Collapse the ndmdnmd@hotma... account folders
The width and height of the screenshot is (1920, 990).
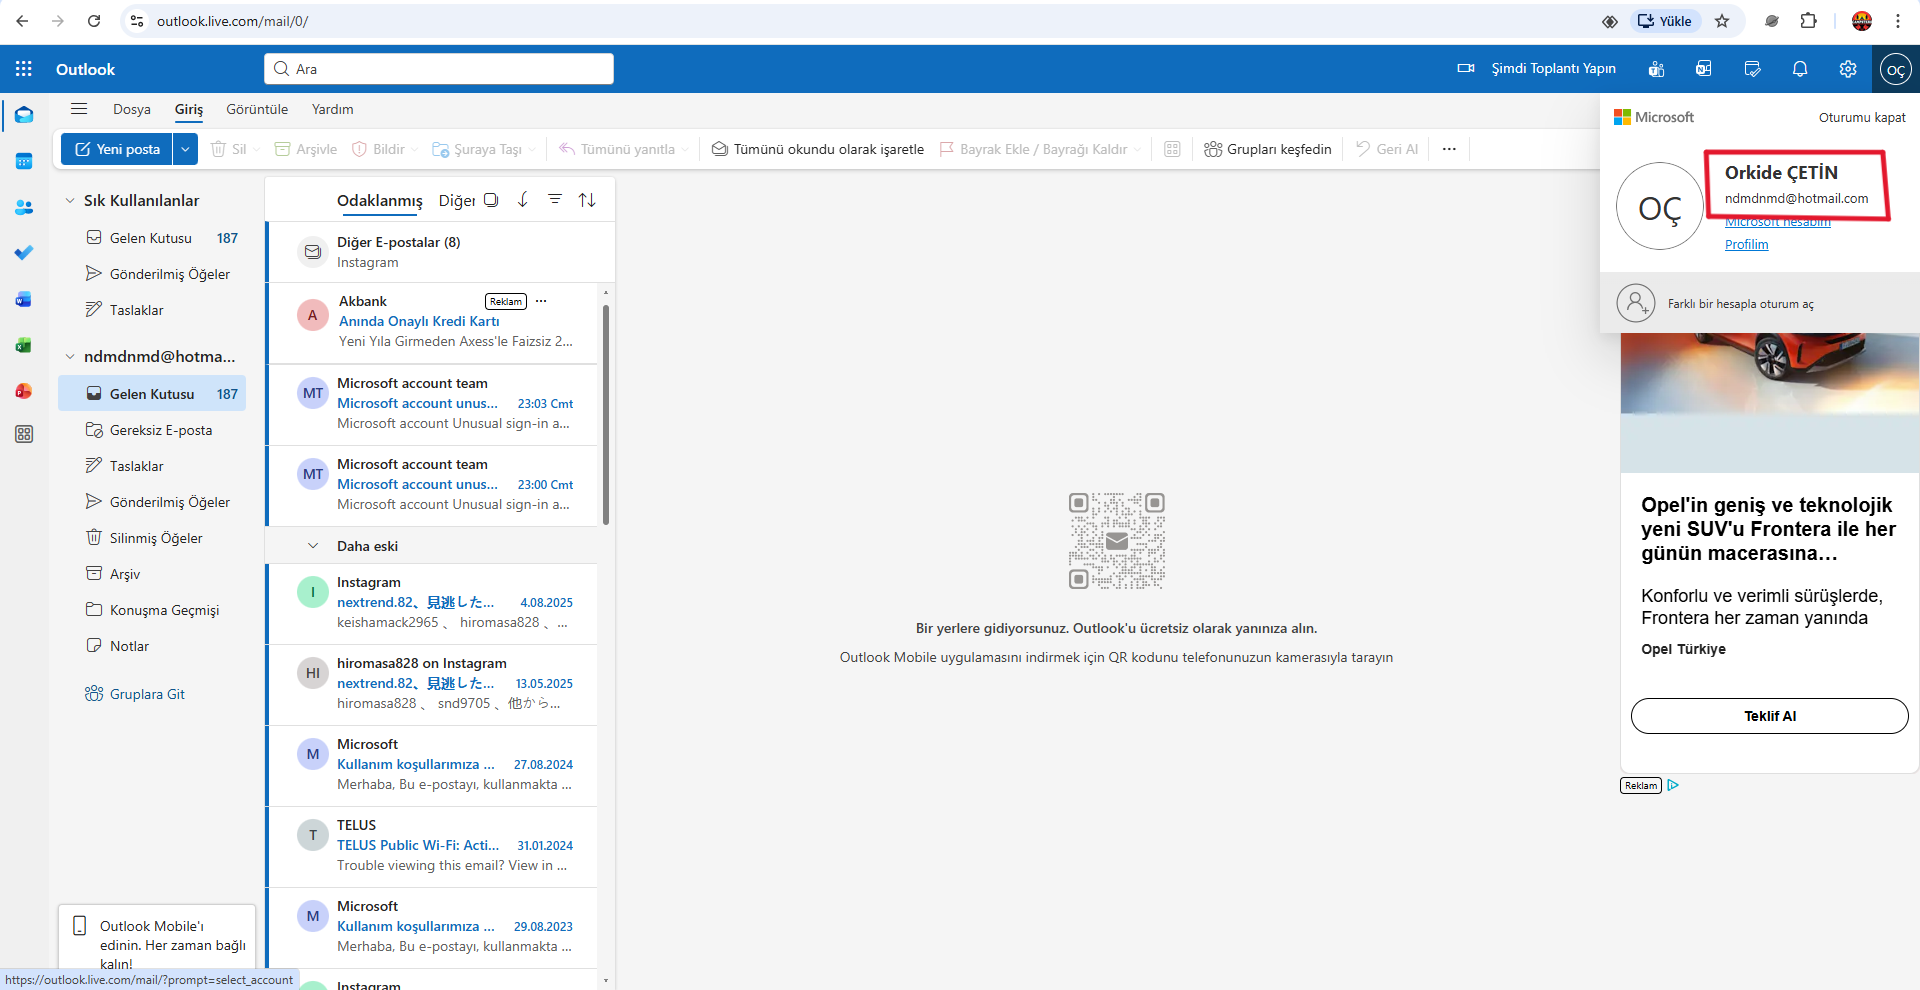tap(70, 357)
